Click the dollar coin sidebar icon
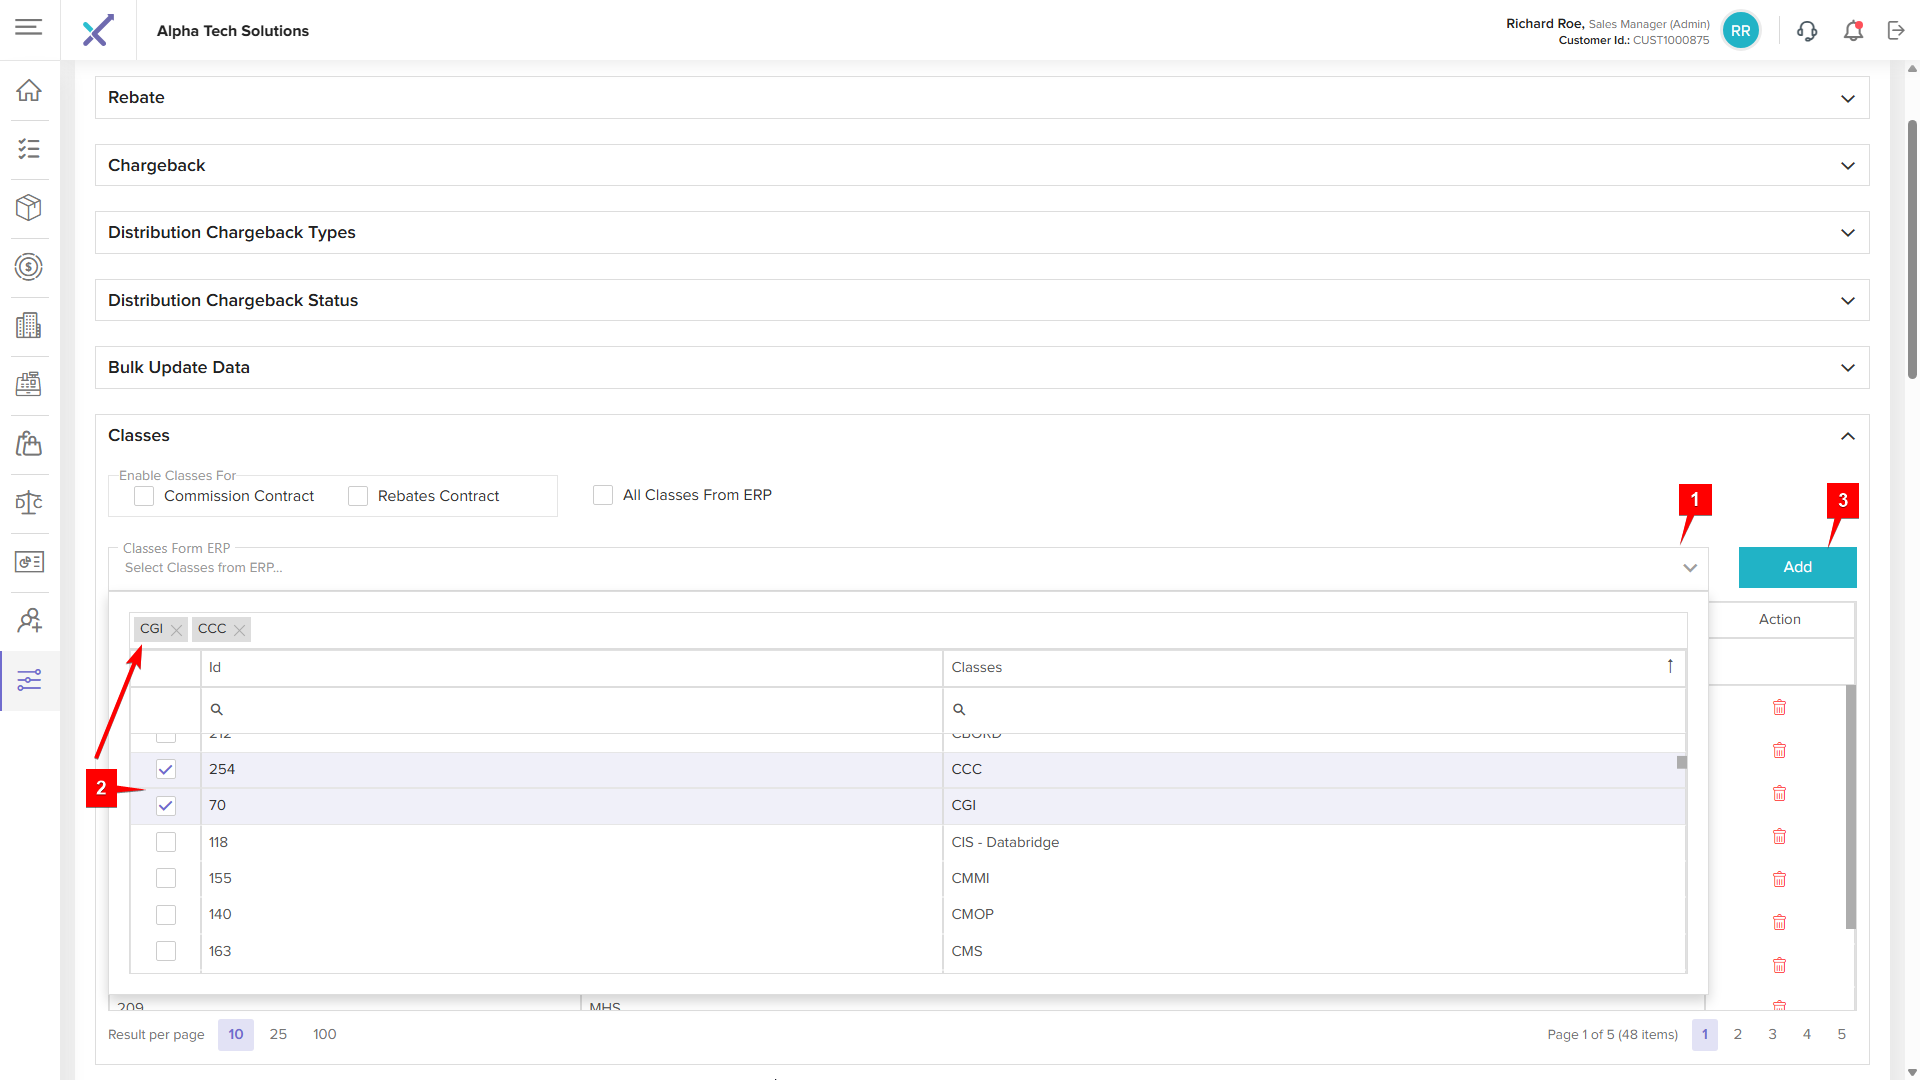Image resolution: width=1920 pixels, height=1080 pixels. [29, 267]
